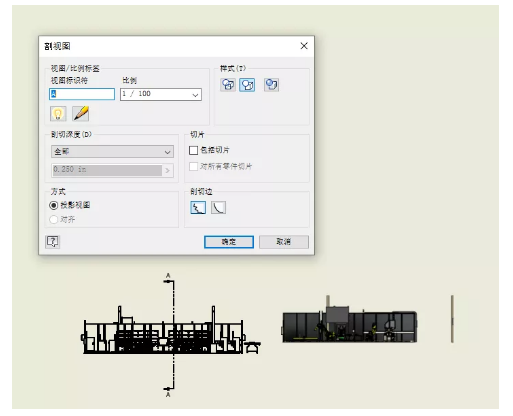Open the edit view label pencil icon
This screenshot has height=416, width=513.
(81, 114)
